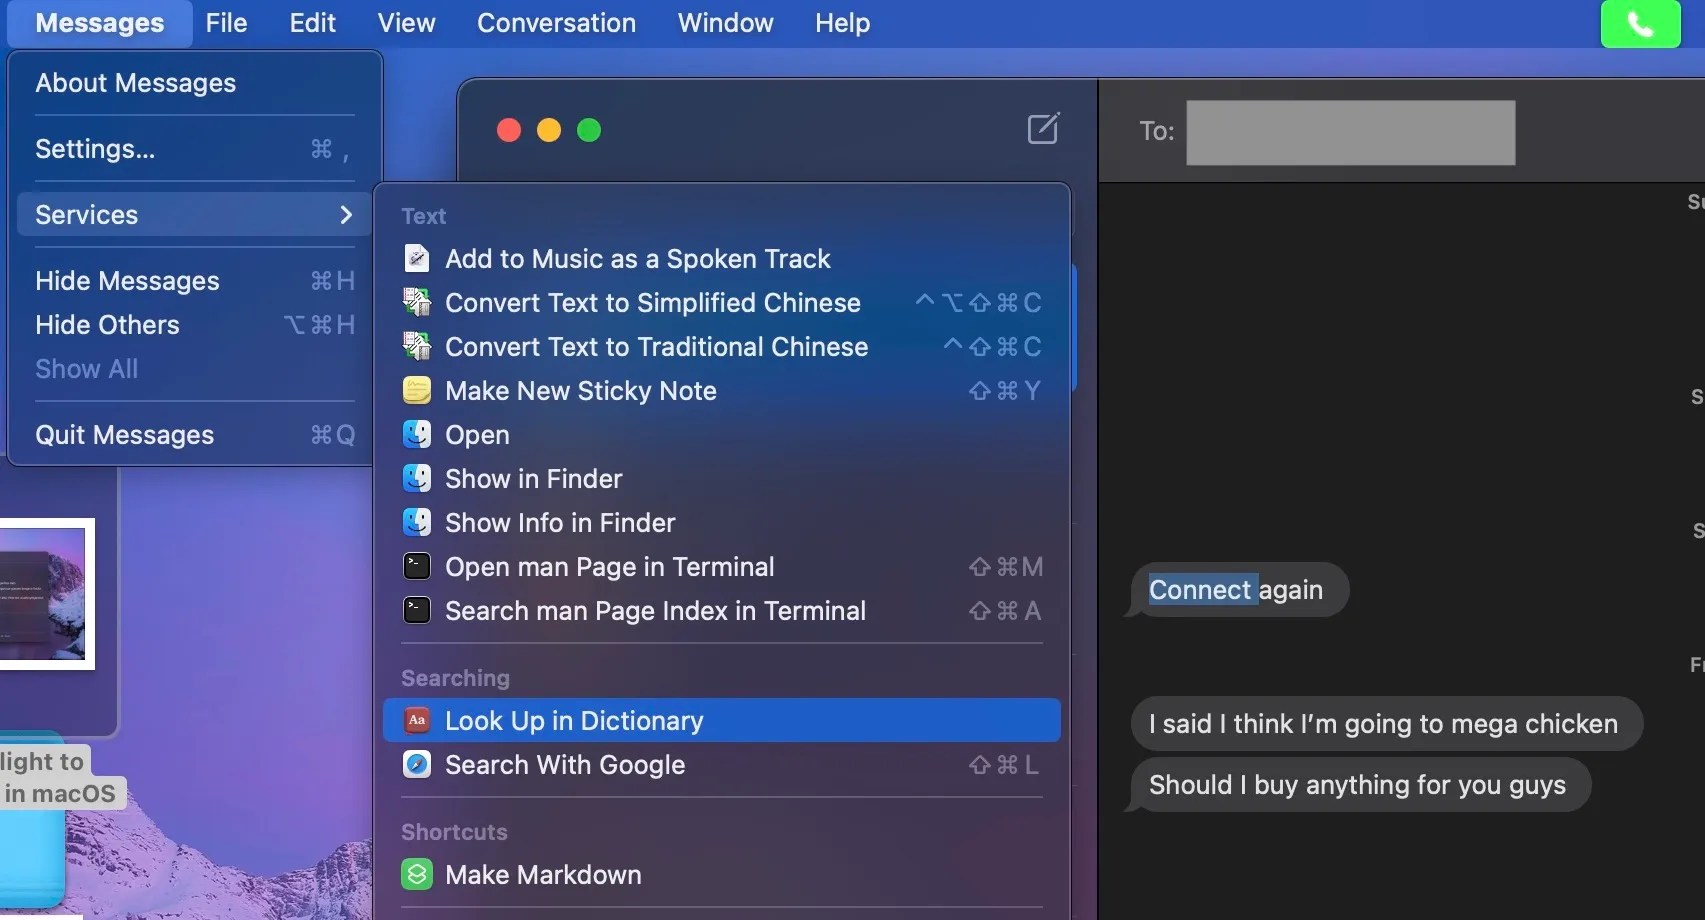Click the Terminal icon for Open man Page

(x=416, y=566)
